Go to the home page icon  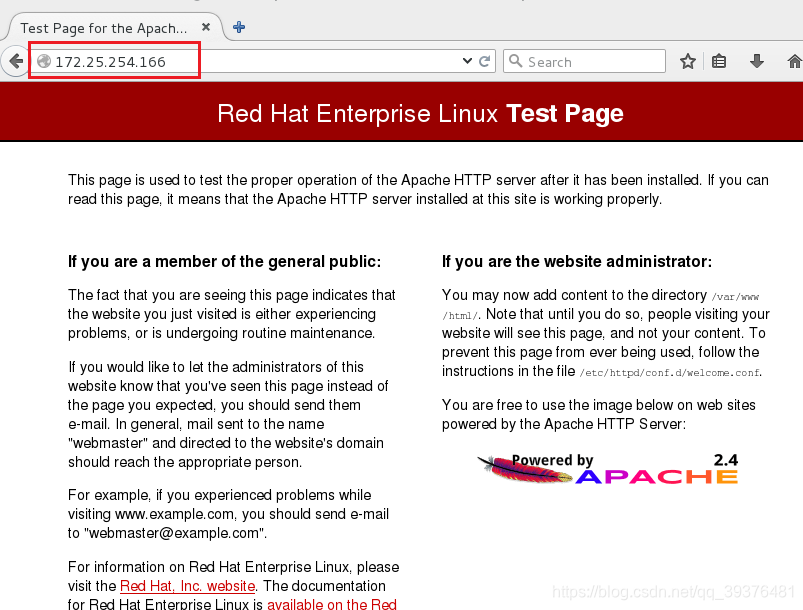794,61
